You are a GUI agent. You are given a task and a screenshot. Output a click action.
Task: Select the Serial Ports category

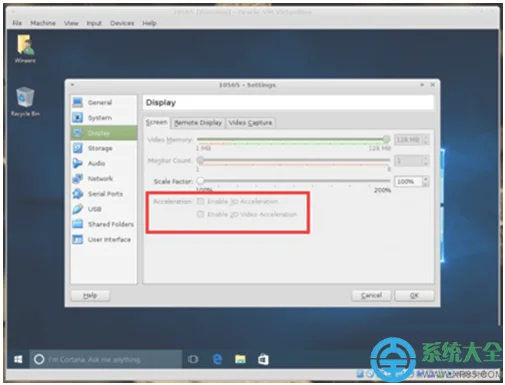[x=103, y=194]
